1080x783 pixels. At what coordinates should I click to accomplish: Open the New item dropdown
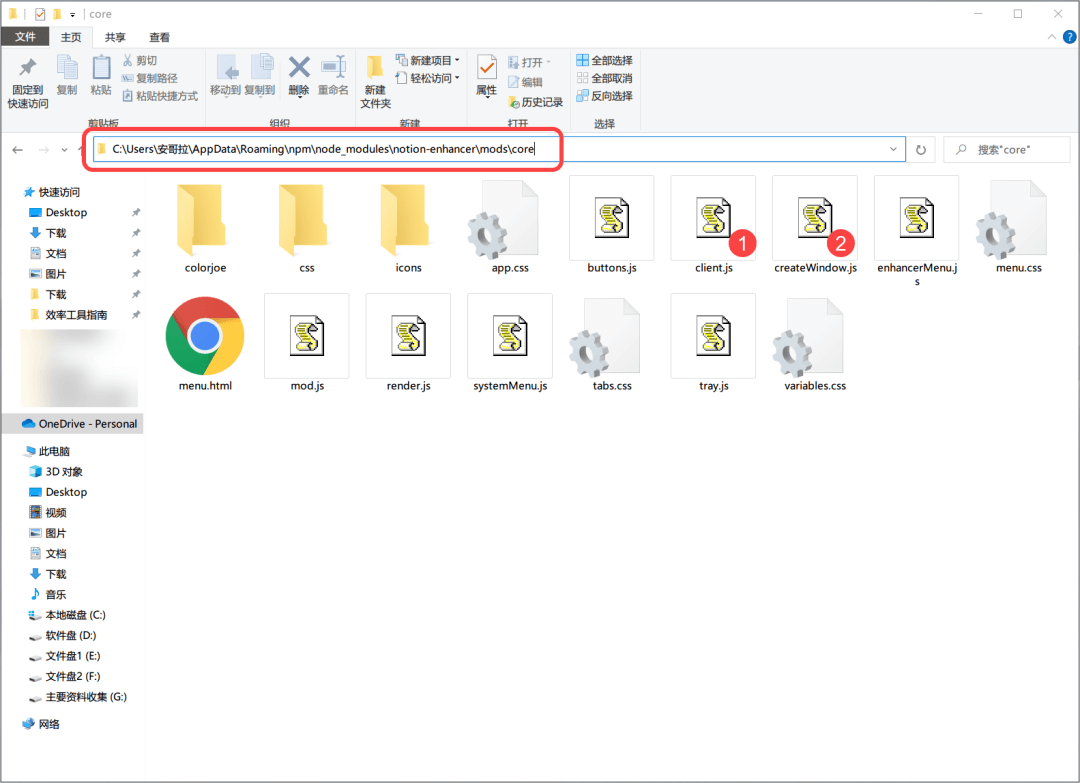coord(428,61)
